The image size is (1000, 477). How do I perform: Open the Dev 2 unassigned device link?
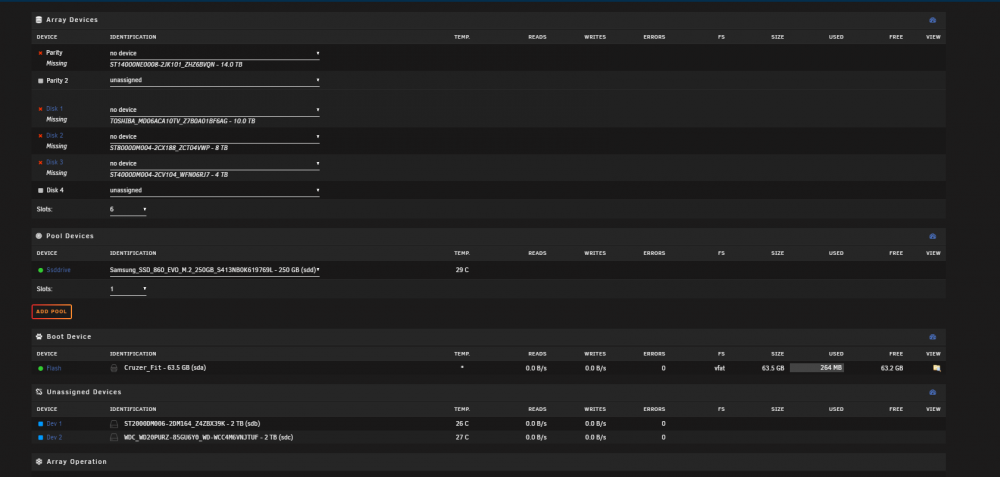[x=54, y=438]
